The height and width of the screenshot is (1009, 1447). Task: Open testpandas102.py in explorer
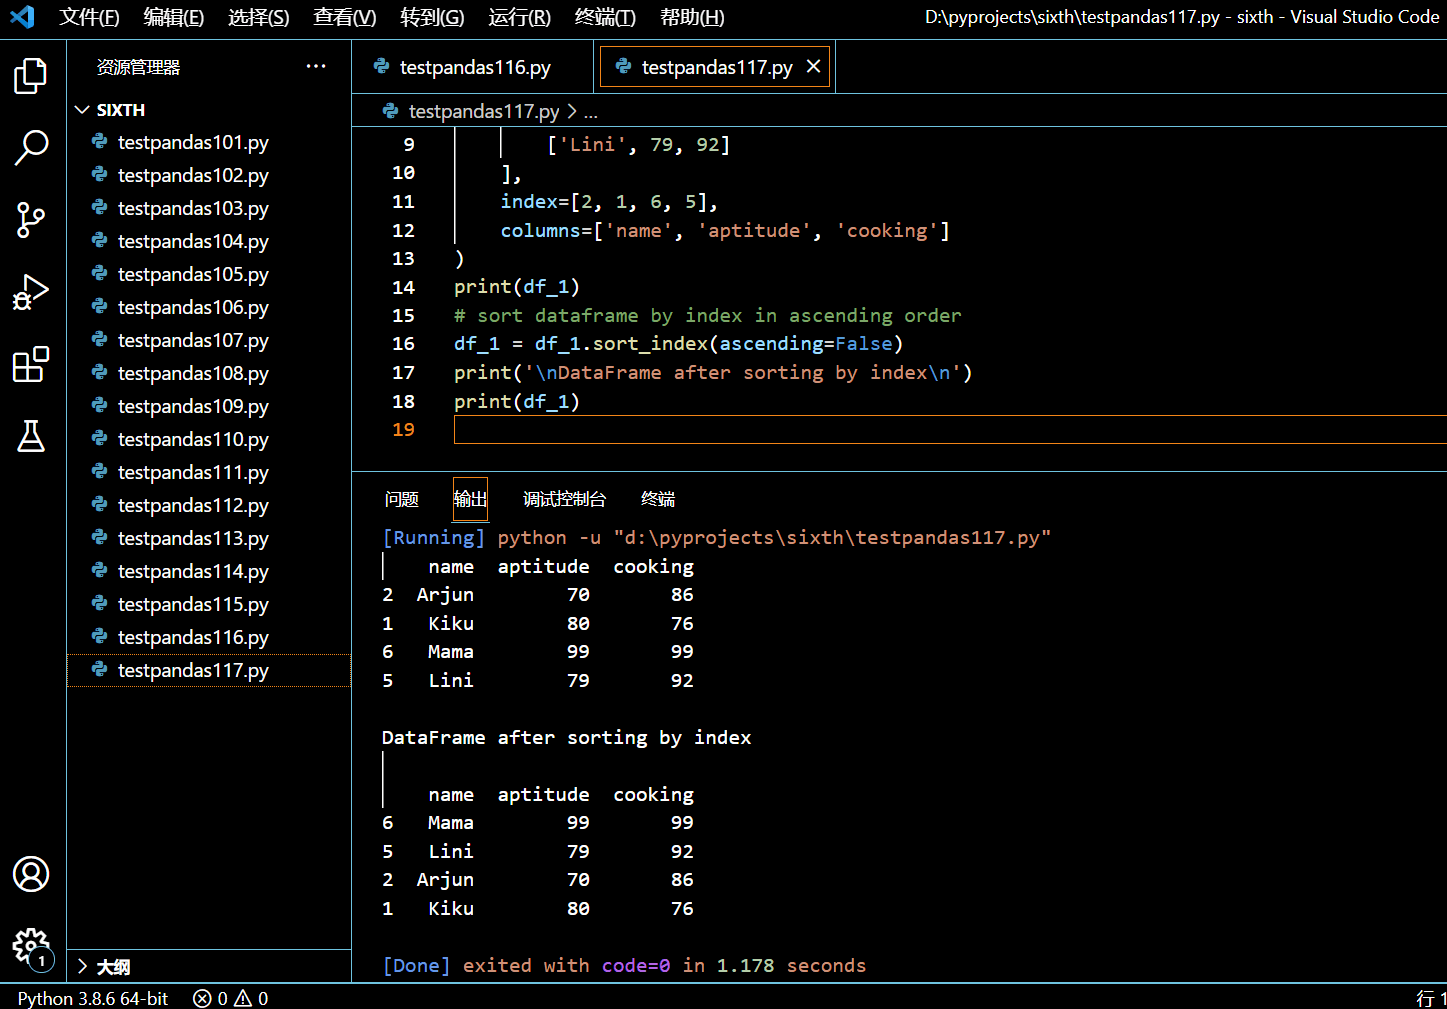point(209,175)
